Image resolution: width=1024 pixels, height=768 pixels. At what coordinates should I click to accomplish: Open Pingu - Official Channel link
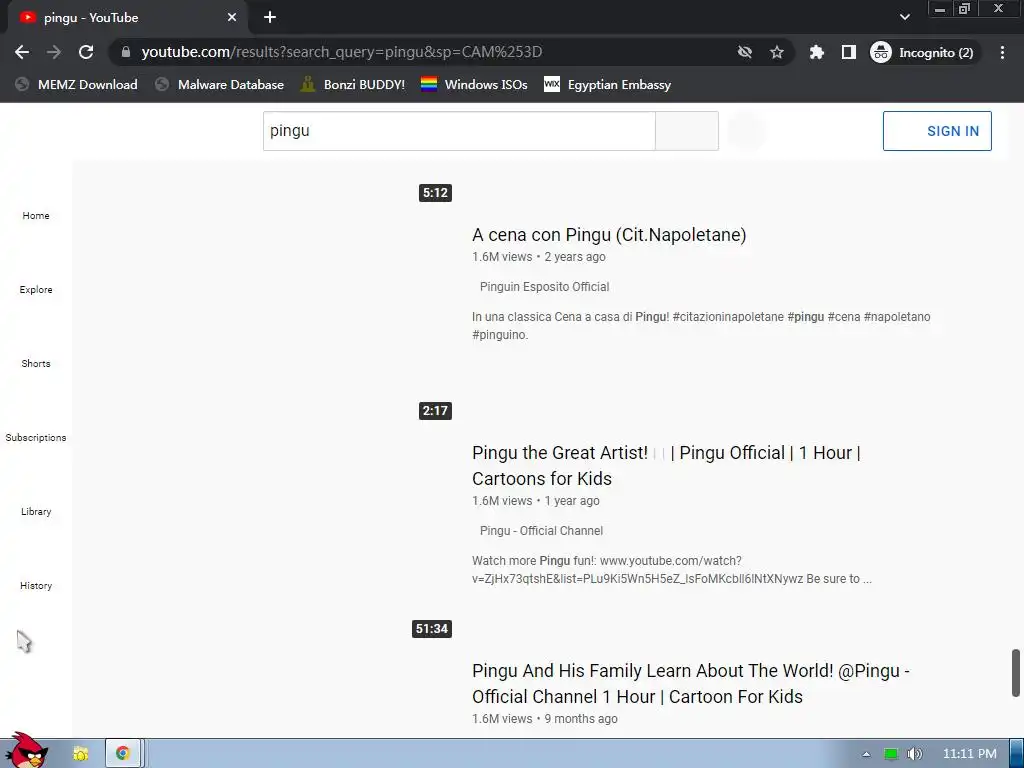[x=541, y=531]
